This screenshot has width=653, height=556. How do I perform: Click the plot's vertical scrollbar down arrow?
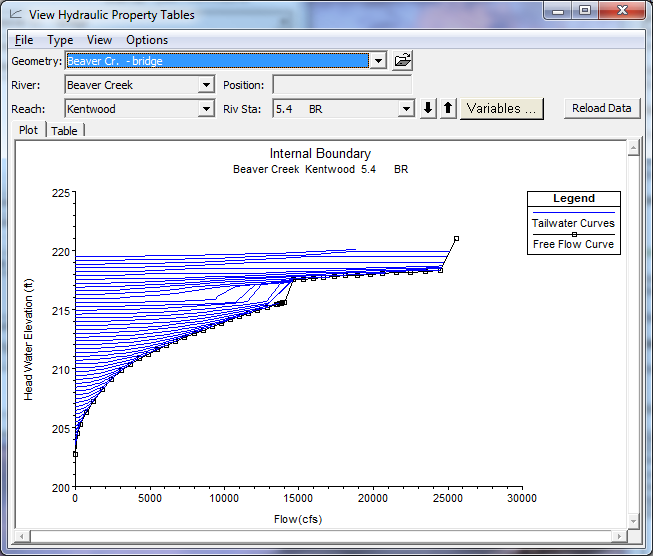(632, 520)
